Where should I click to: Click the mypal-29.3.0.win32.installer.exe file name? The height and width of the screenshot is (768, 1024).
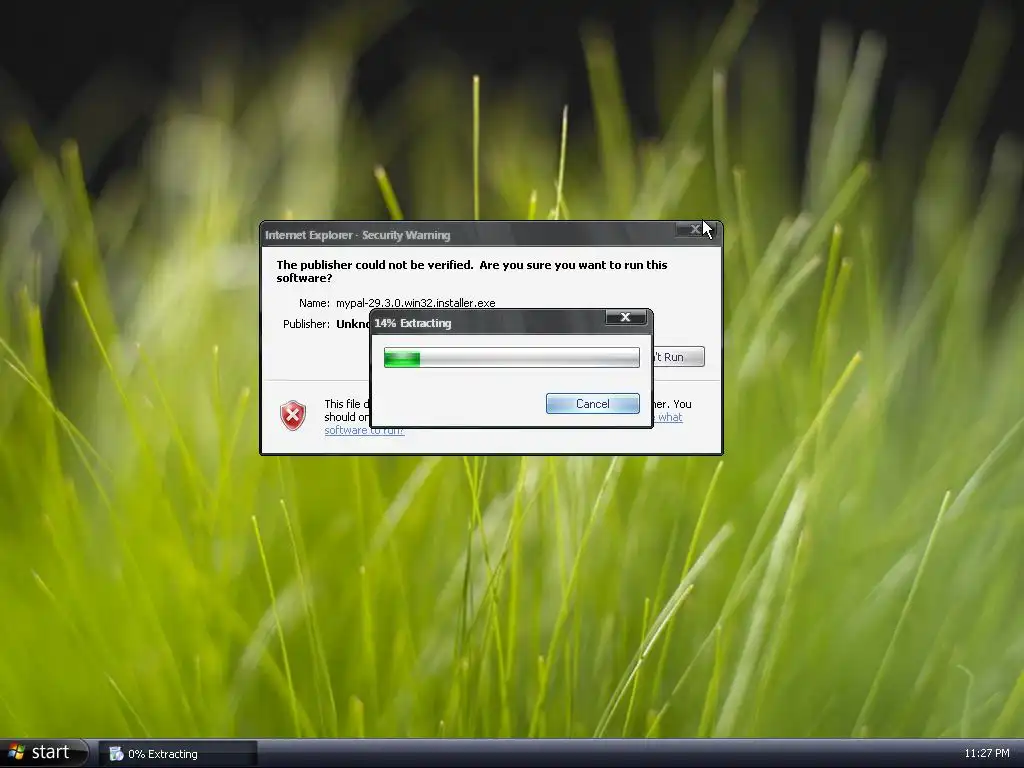click(415, 303)
